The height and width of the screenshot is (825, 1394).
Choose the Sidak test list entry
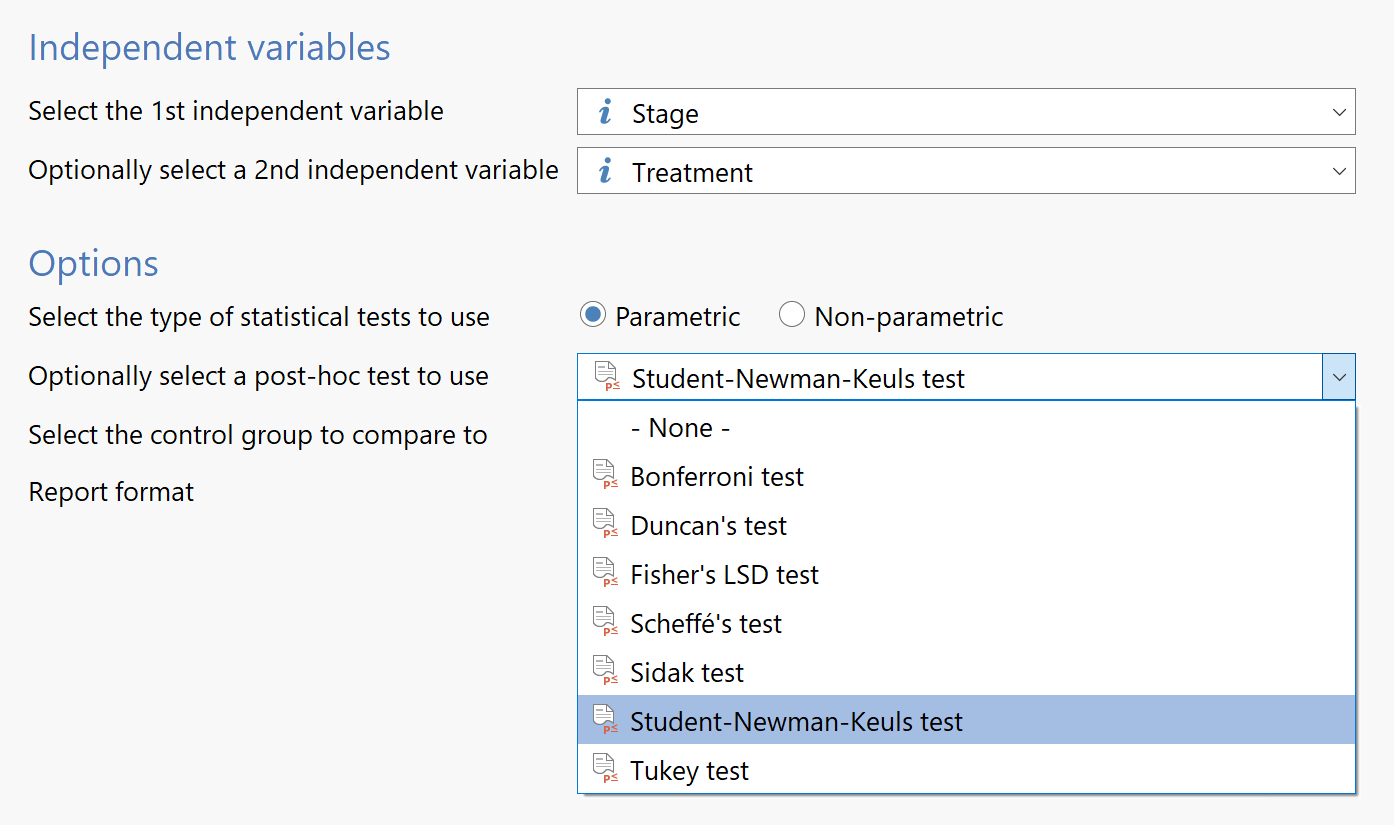tap(966, 672)
